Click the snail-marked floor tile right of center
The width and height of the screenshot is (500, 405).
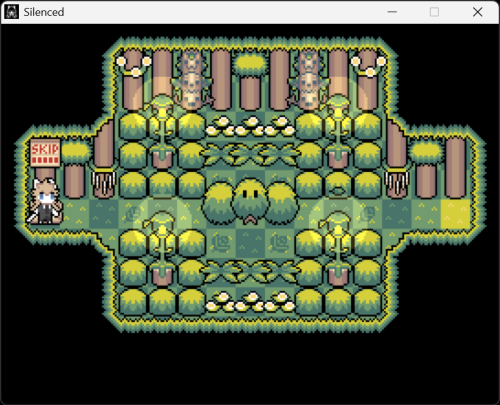click(x=279, y=243)
